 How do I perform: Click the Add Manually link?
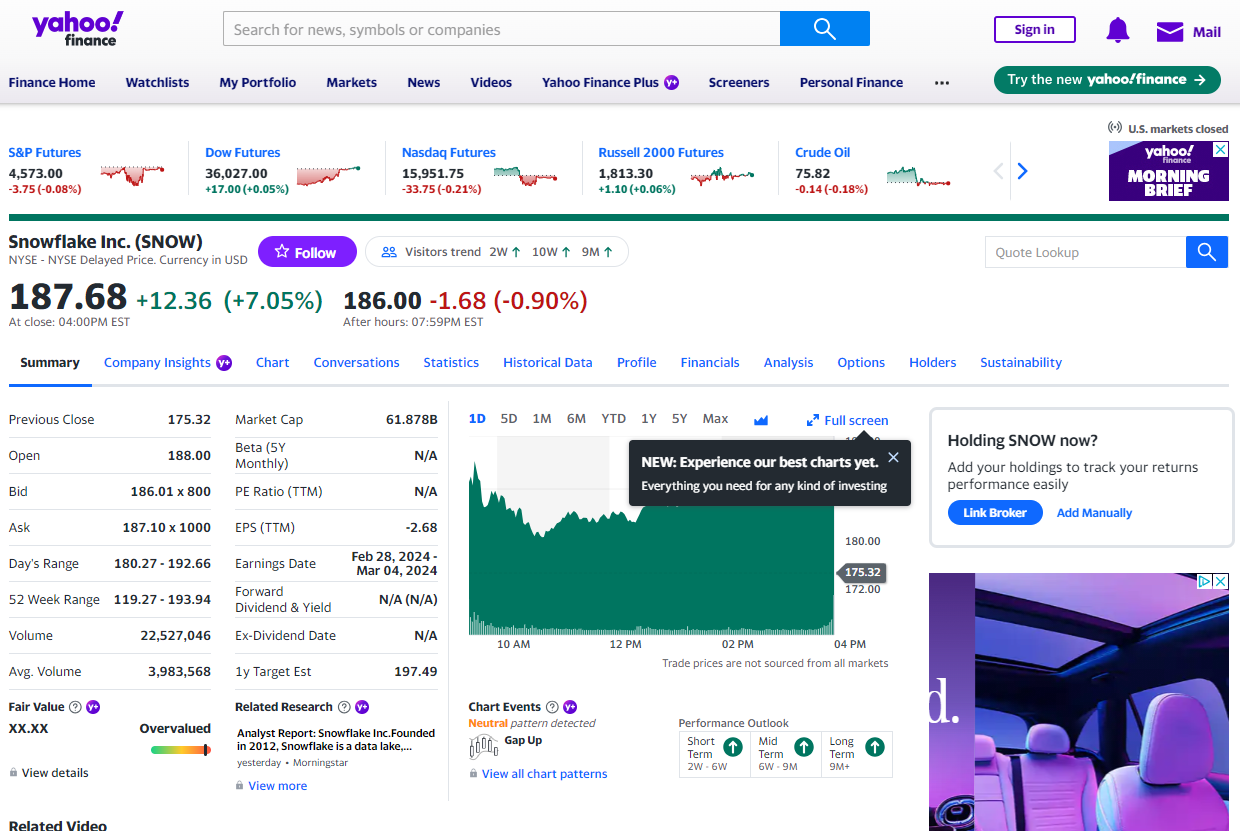click(x=1094, y=513)
